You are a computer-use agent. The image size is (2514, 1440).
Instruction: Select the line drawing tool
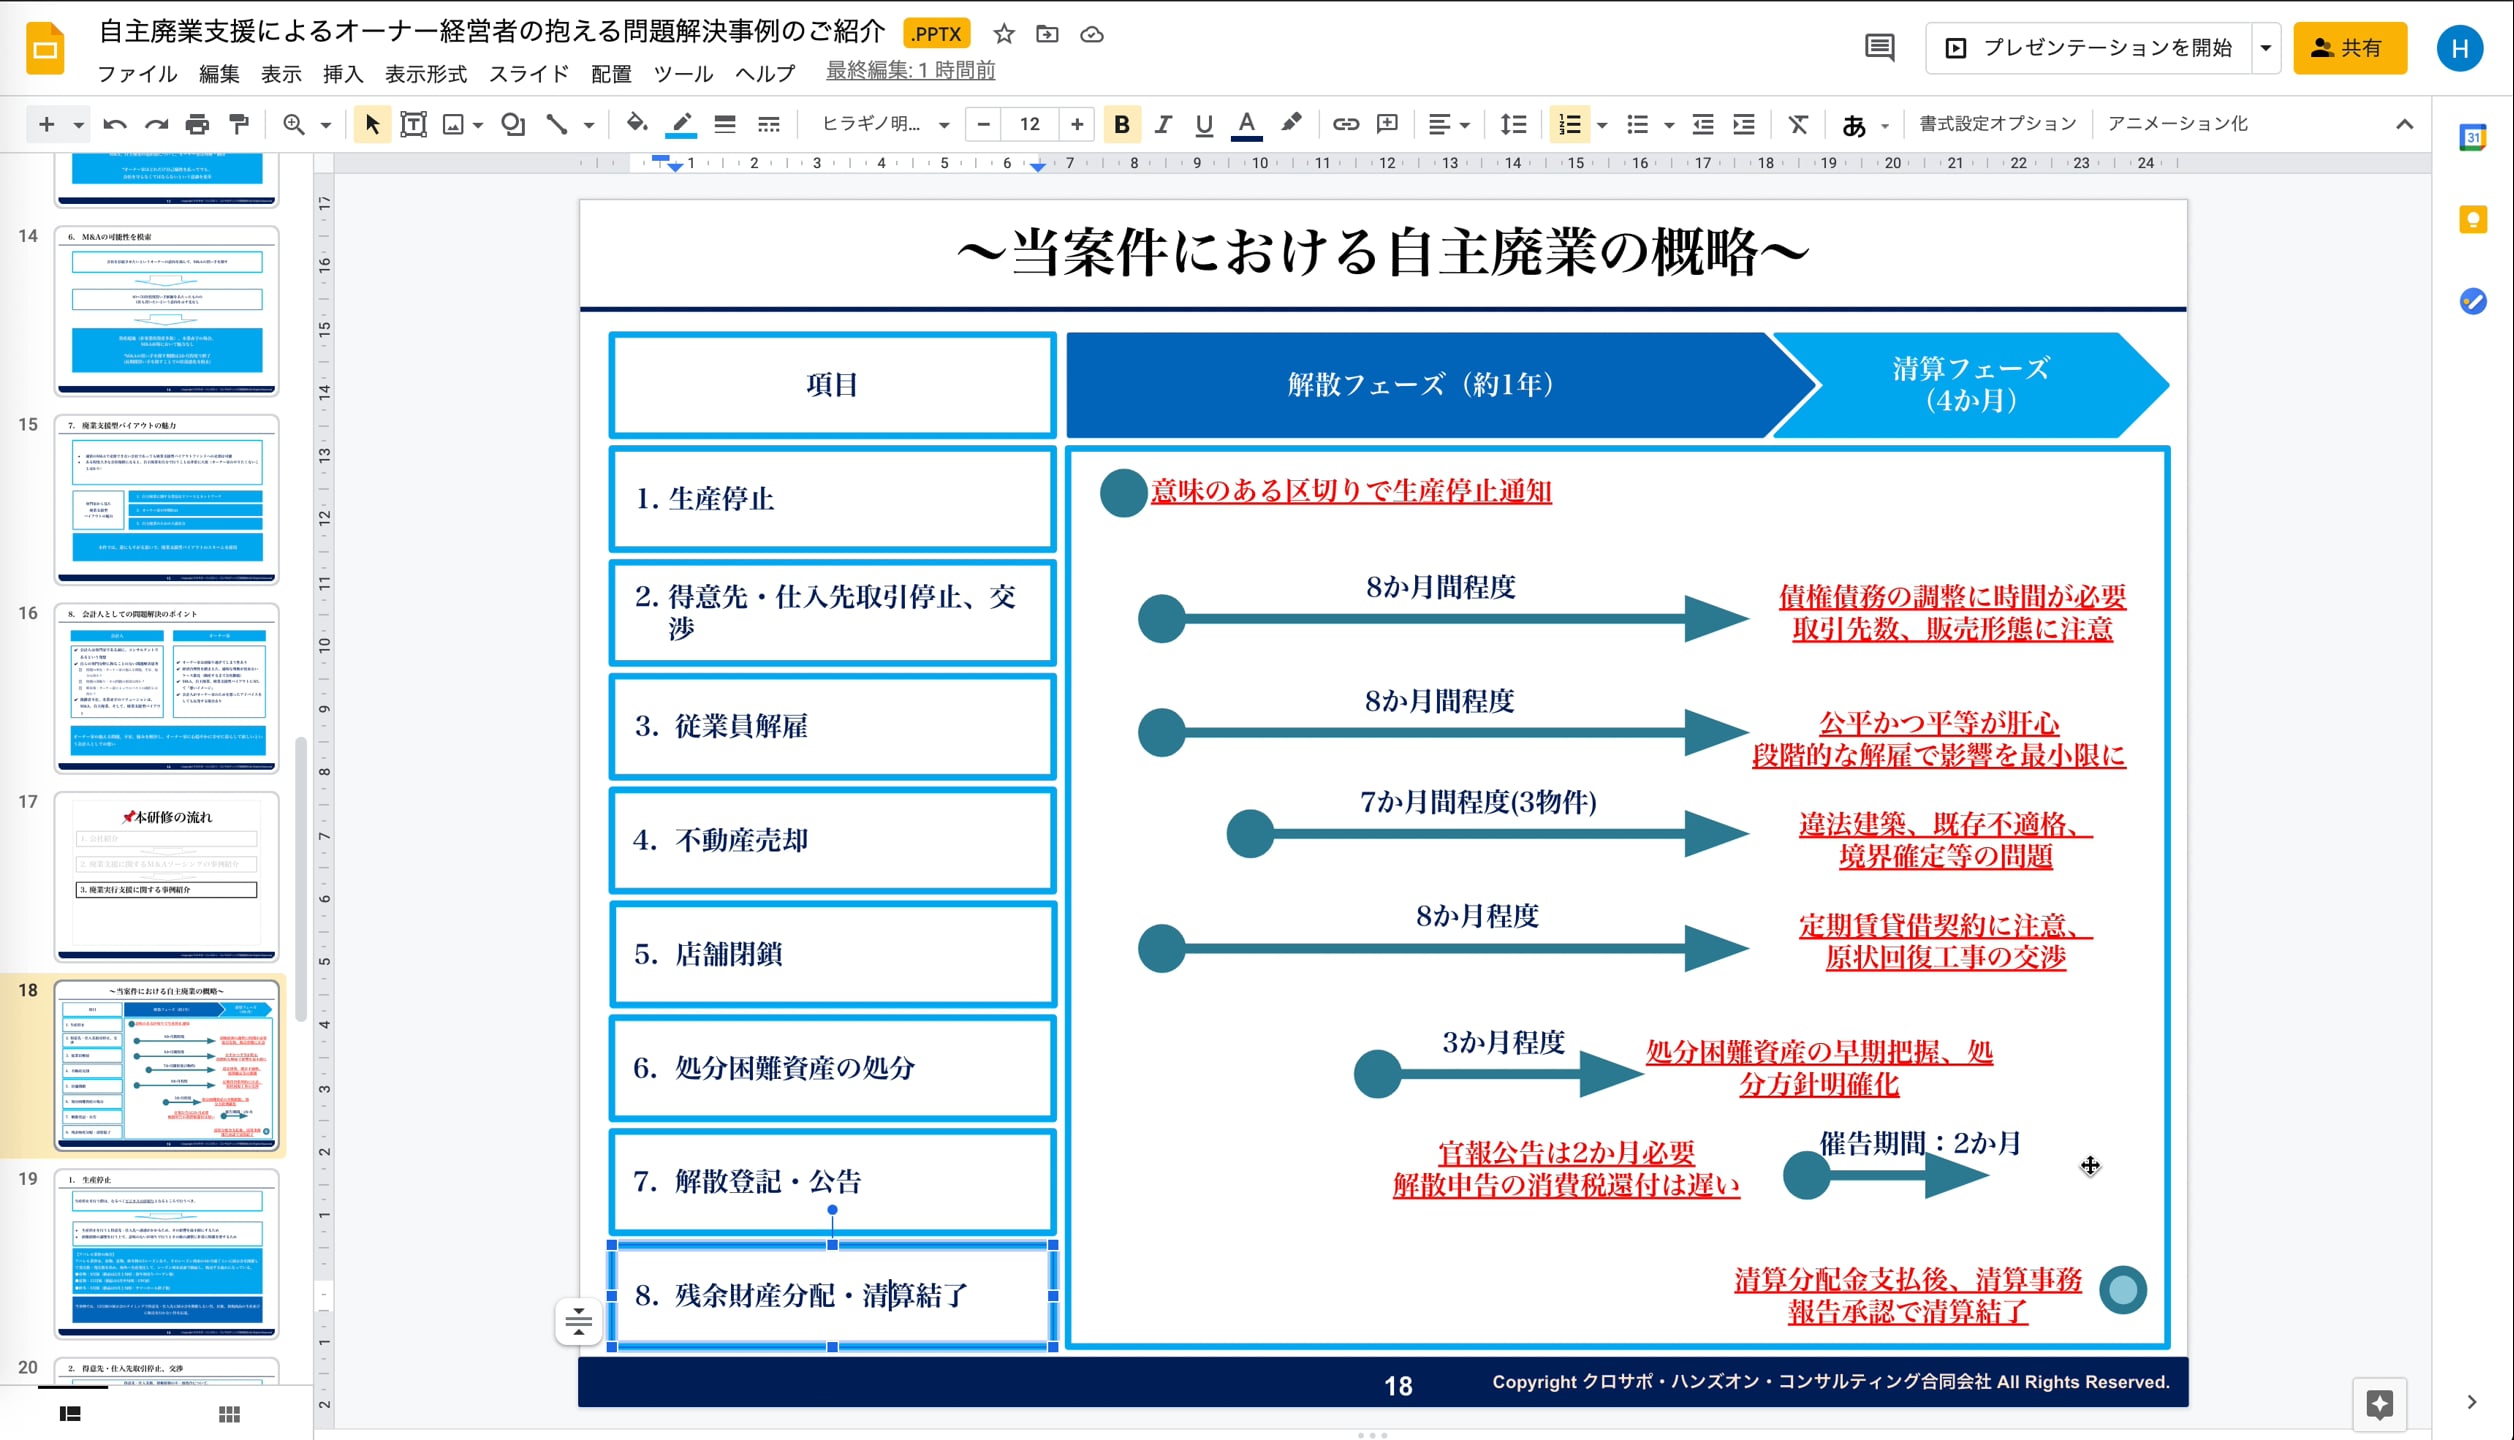click(557, 124)
